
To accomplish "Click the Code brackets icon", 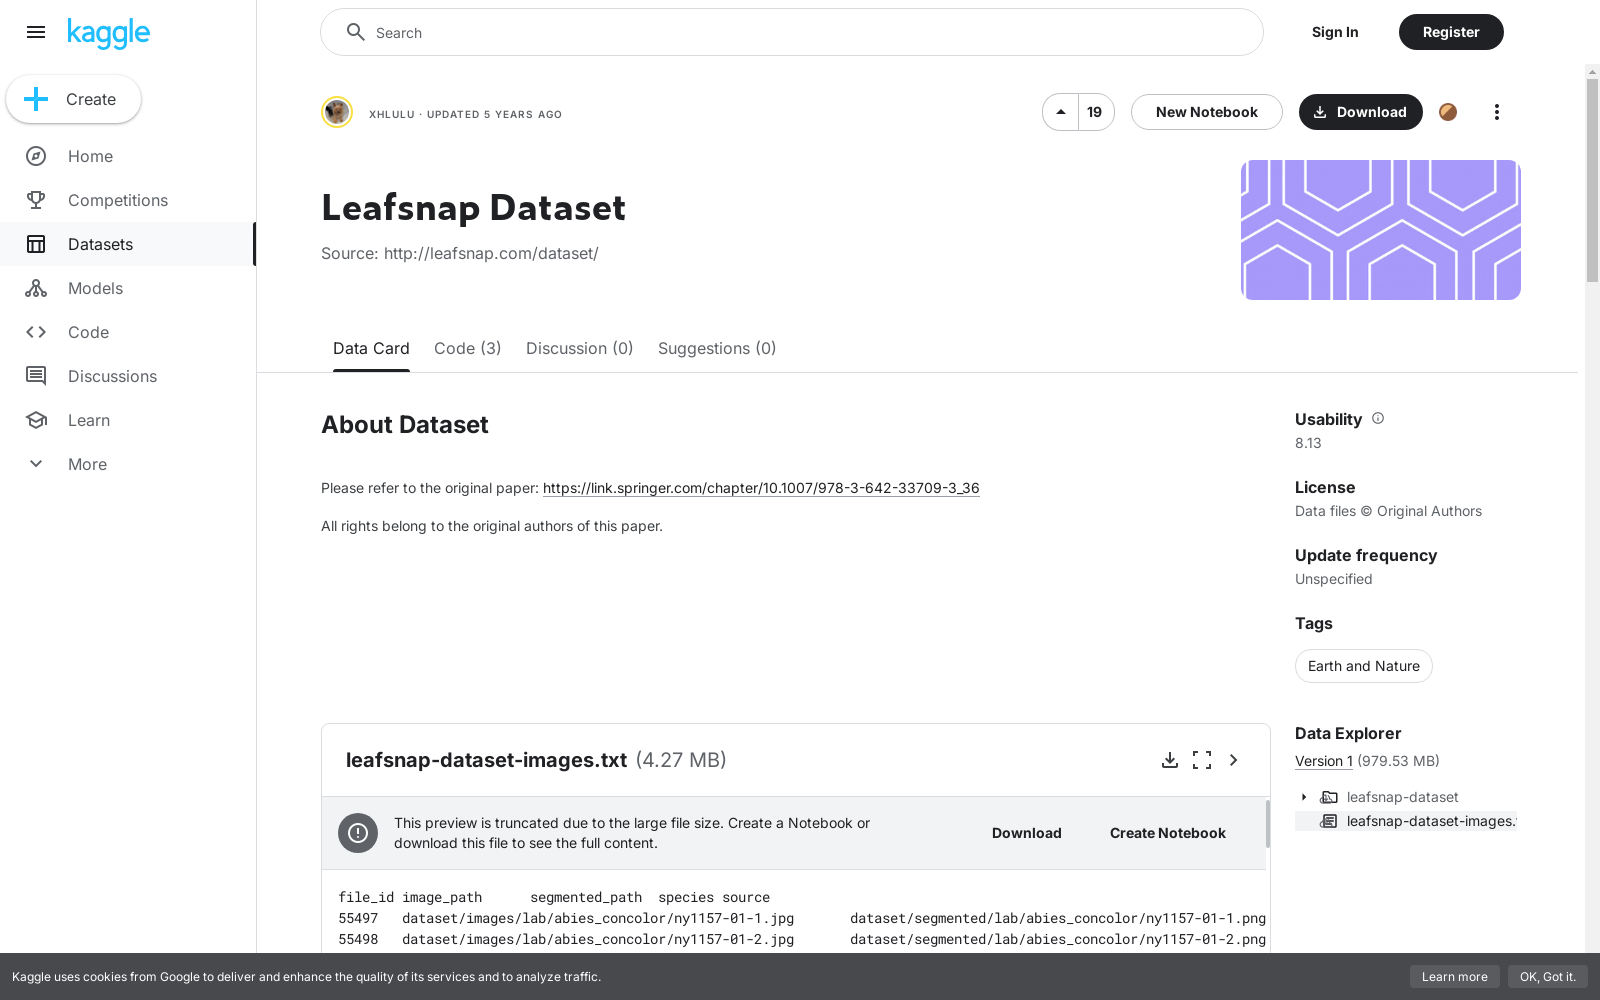I will pyautogui.click(x=36, y=332).
